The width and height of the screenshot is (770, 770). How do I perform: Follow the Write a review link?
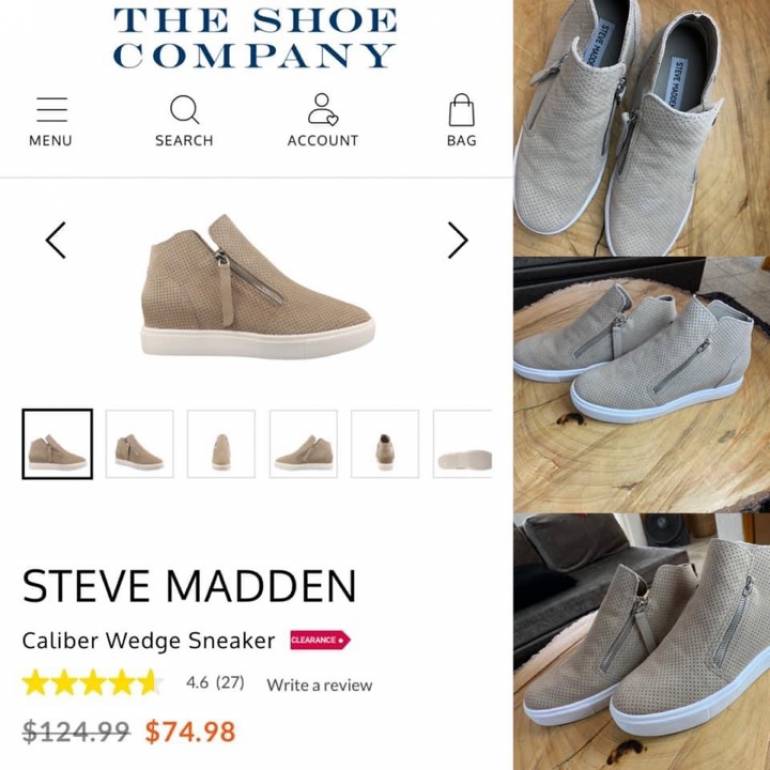click(319, 685)
